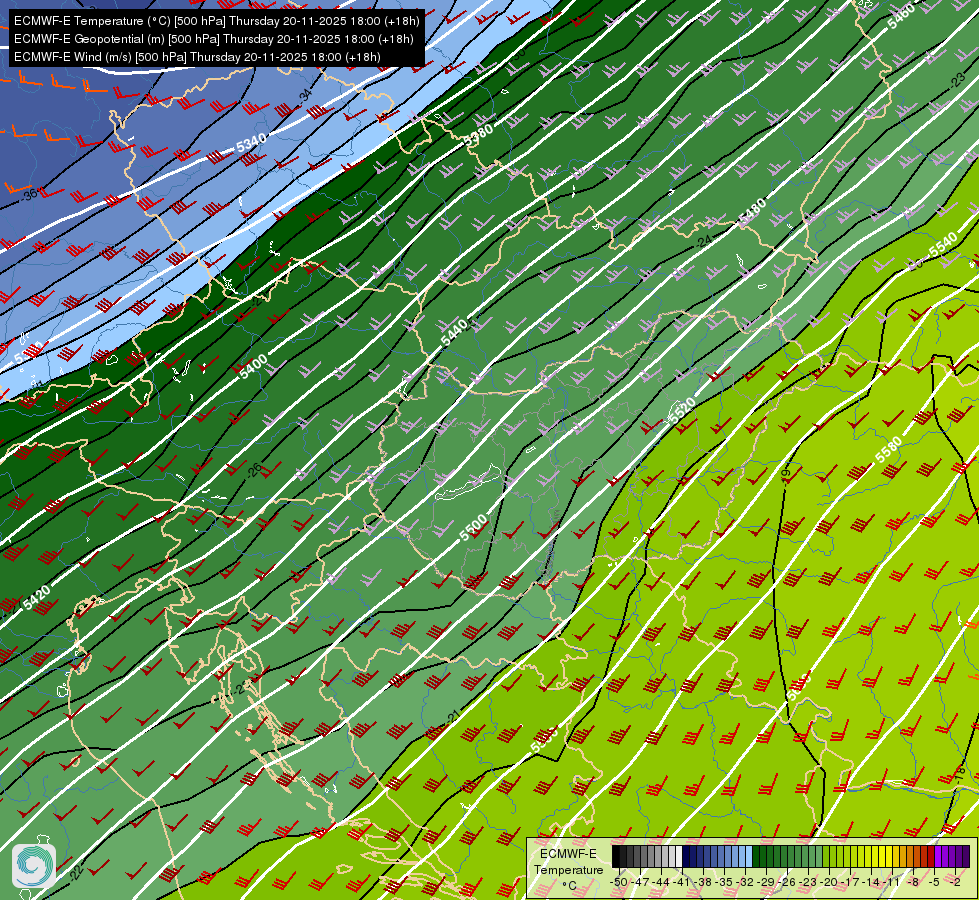The width and height of the screenshot is (979, 900).
Task: Click the 5340 geopotential contour label
Action: (x=251, y=144)
